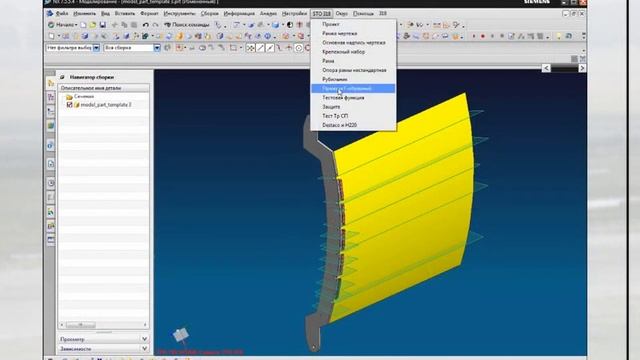Image resolution: width=640 pixels, height=360 pixels.
Task: Select Сечения folder in navigator
Action: tap(84, 97)
